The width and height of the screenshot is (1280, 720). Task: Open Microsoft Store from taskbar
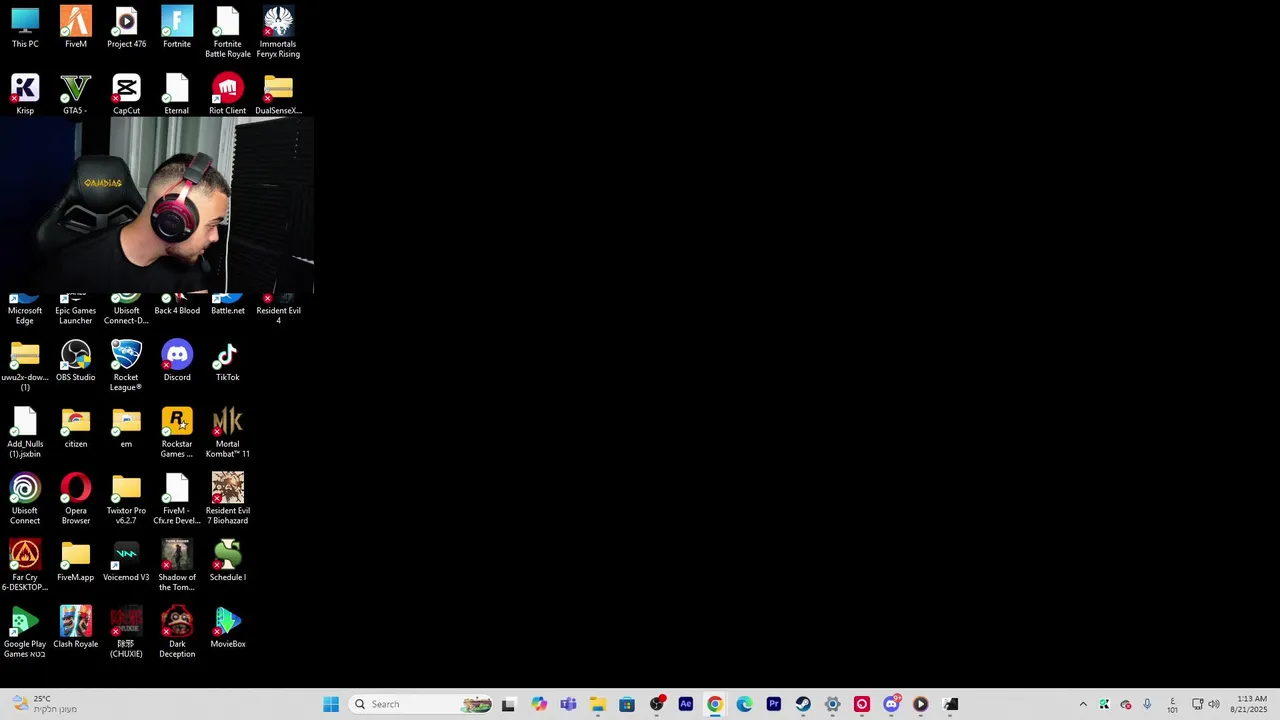pos(627,704)
